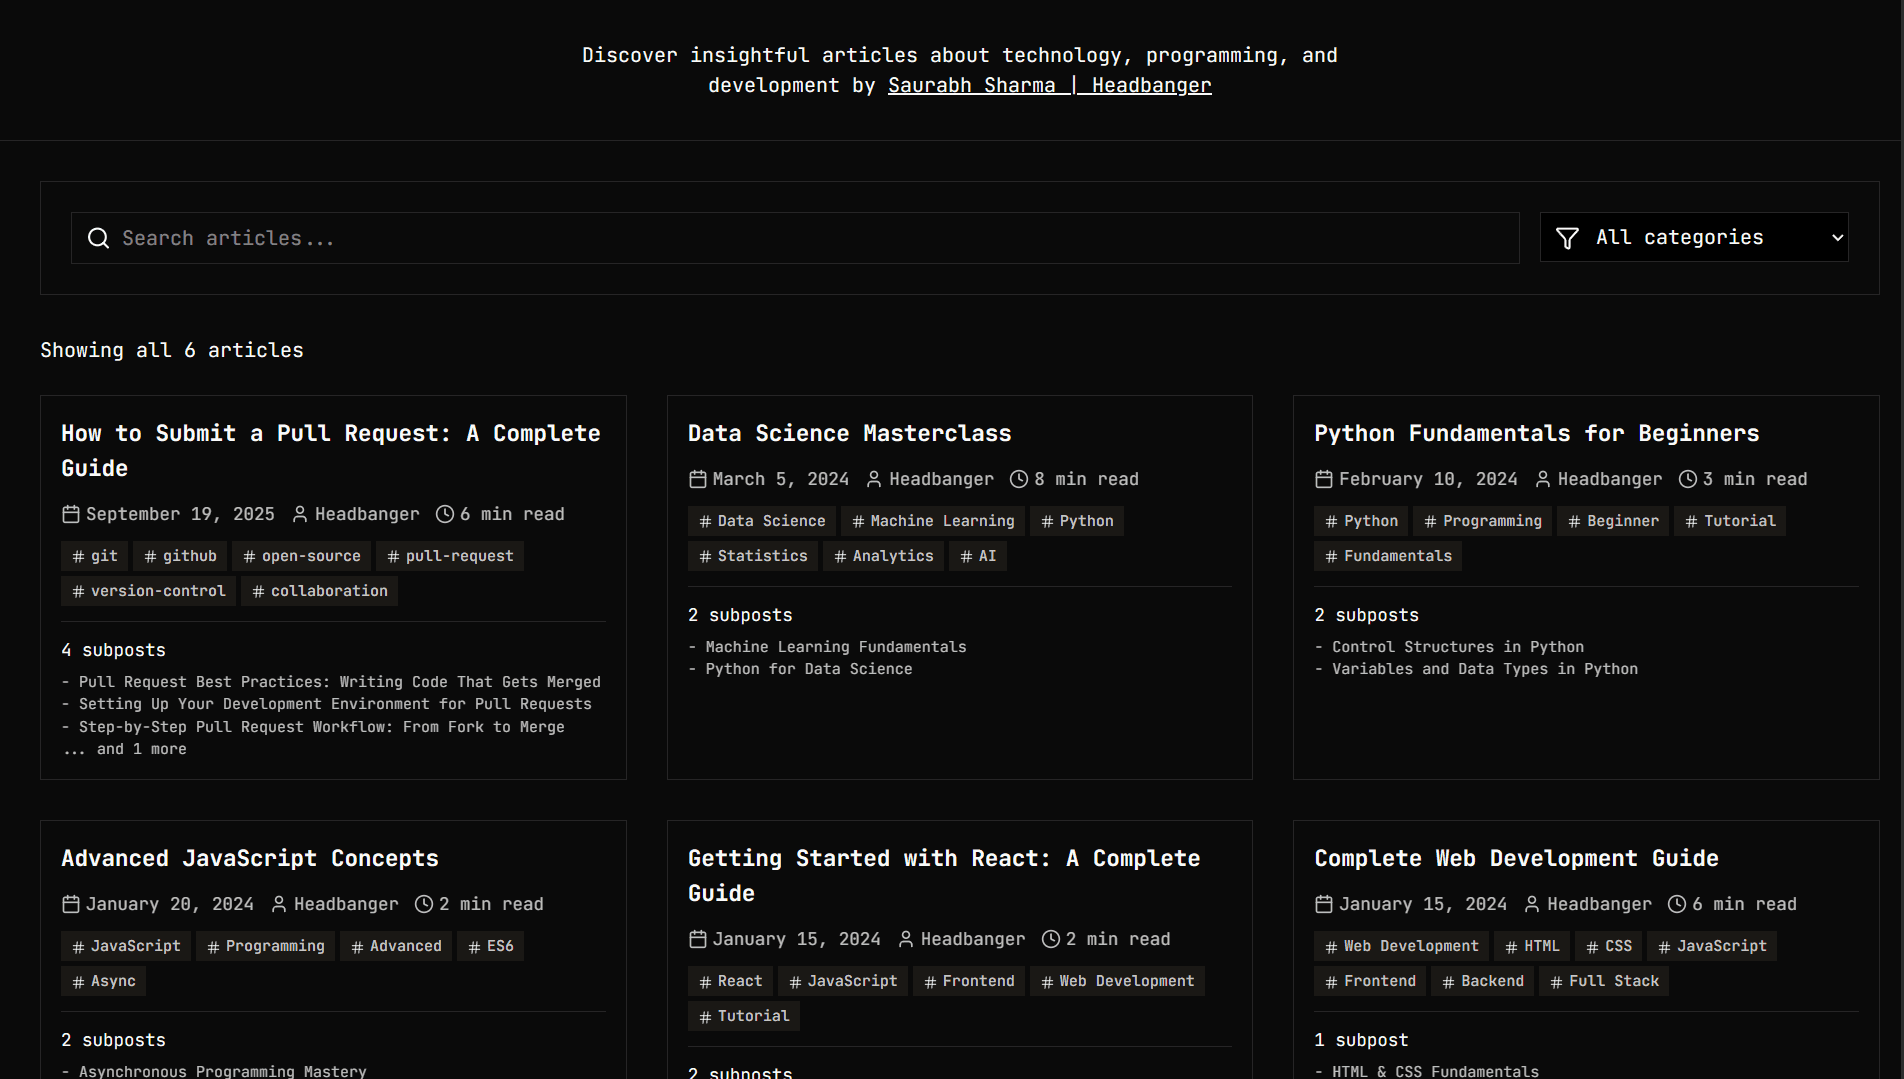Focus the Search articles input field

(x=800, y=238)
